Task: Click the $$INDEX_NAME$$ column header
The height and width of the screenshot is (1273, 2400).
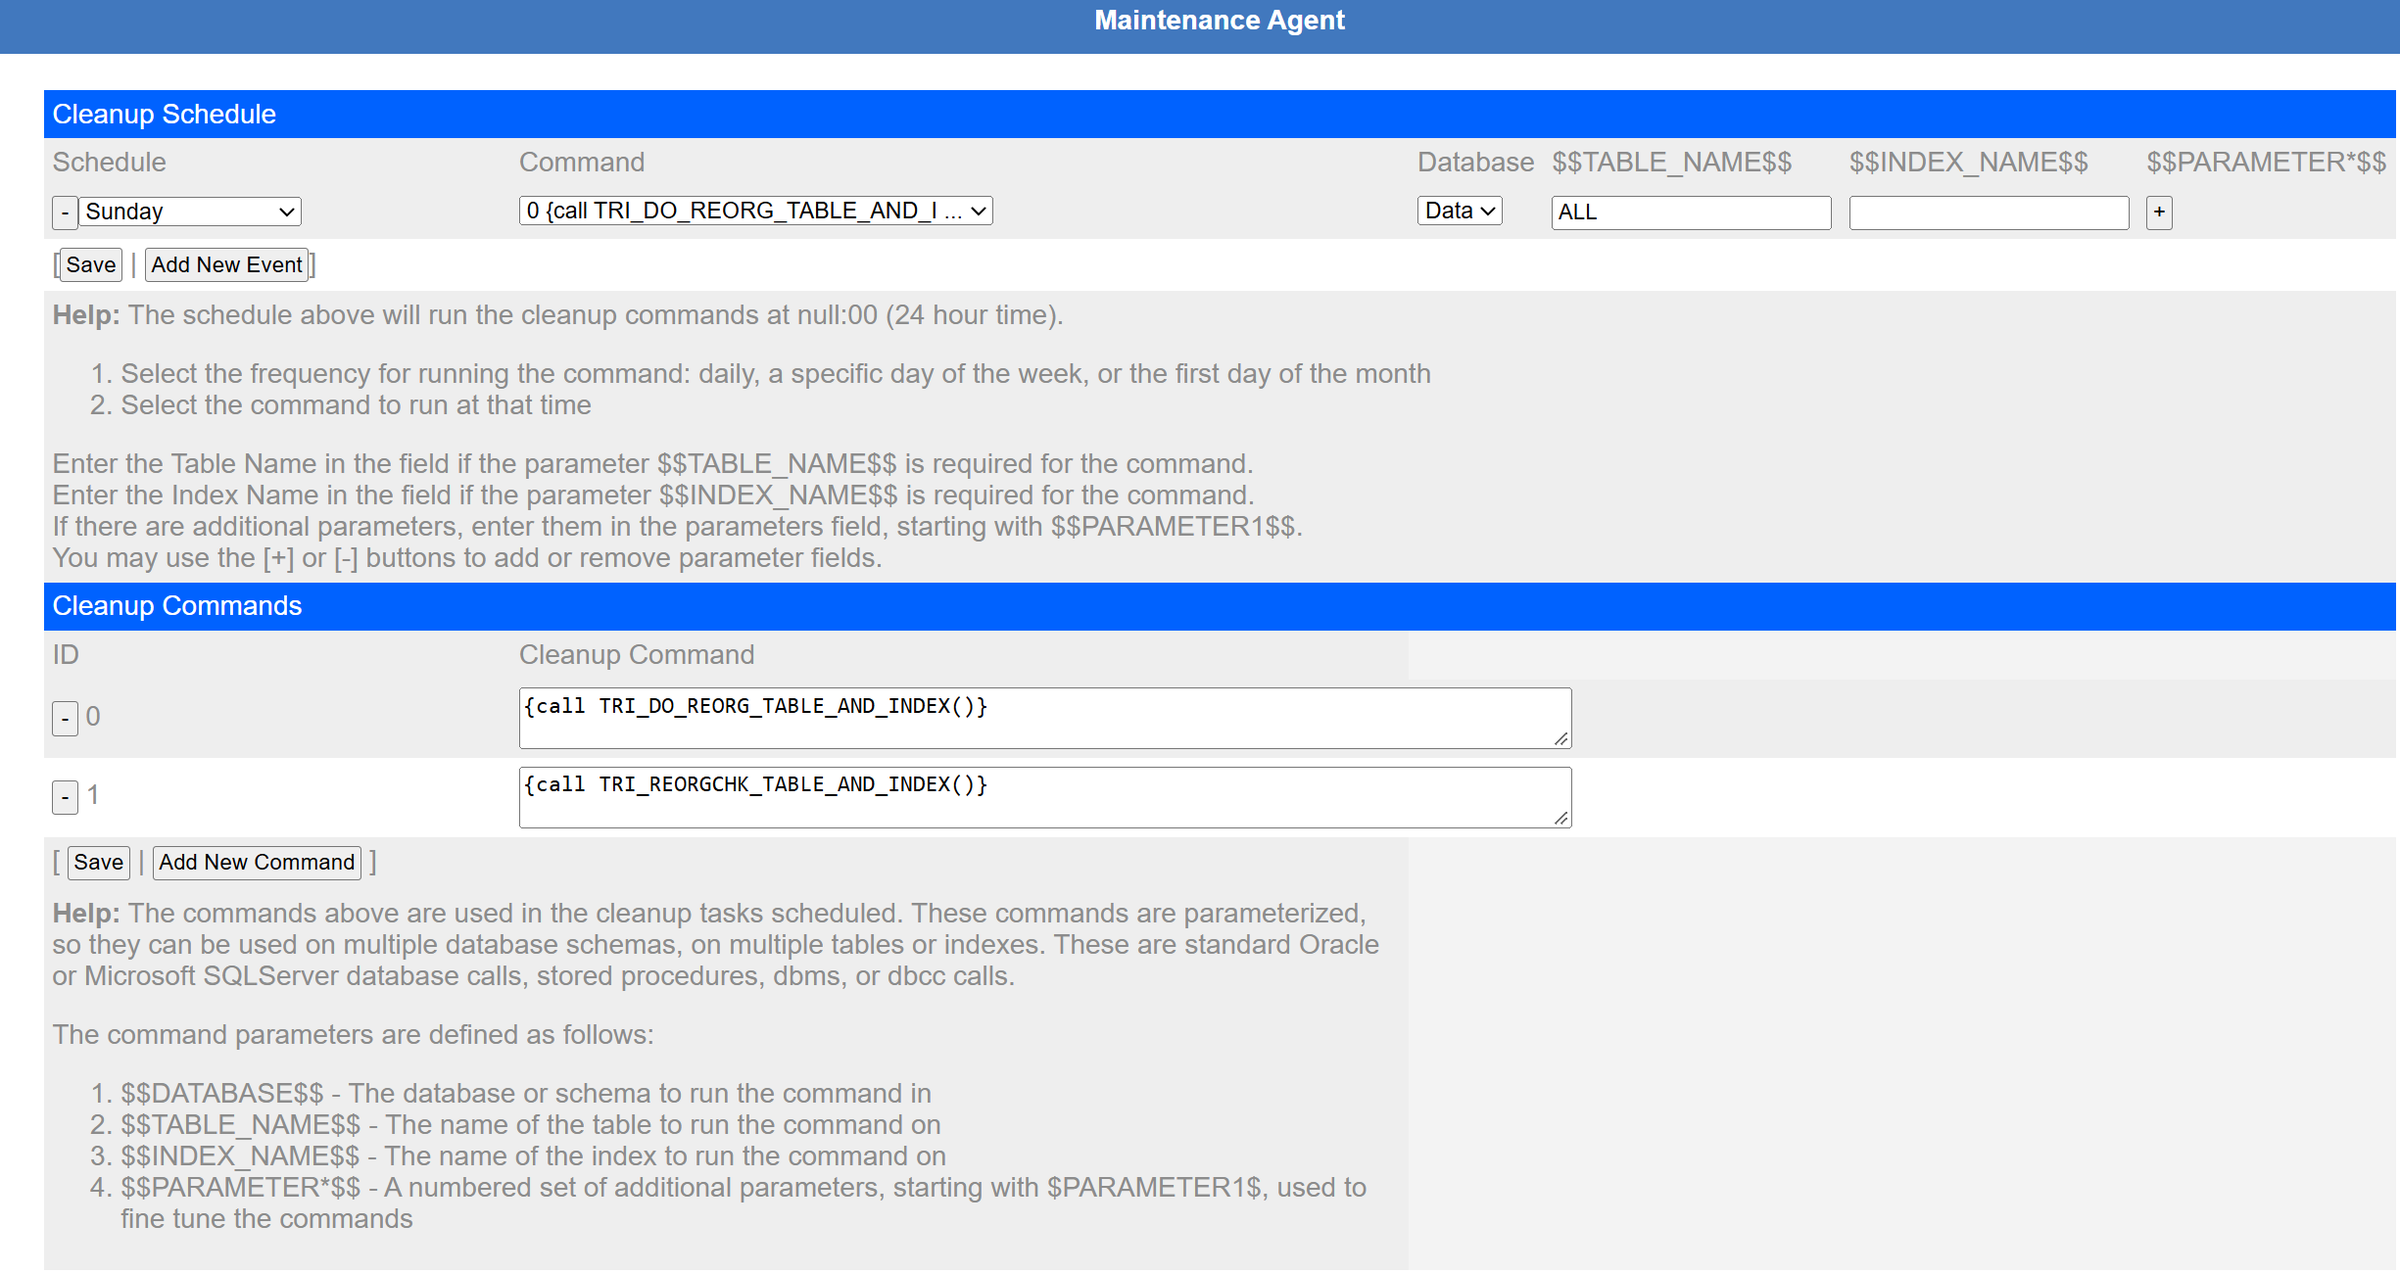Action: [1968, 162]
